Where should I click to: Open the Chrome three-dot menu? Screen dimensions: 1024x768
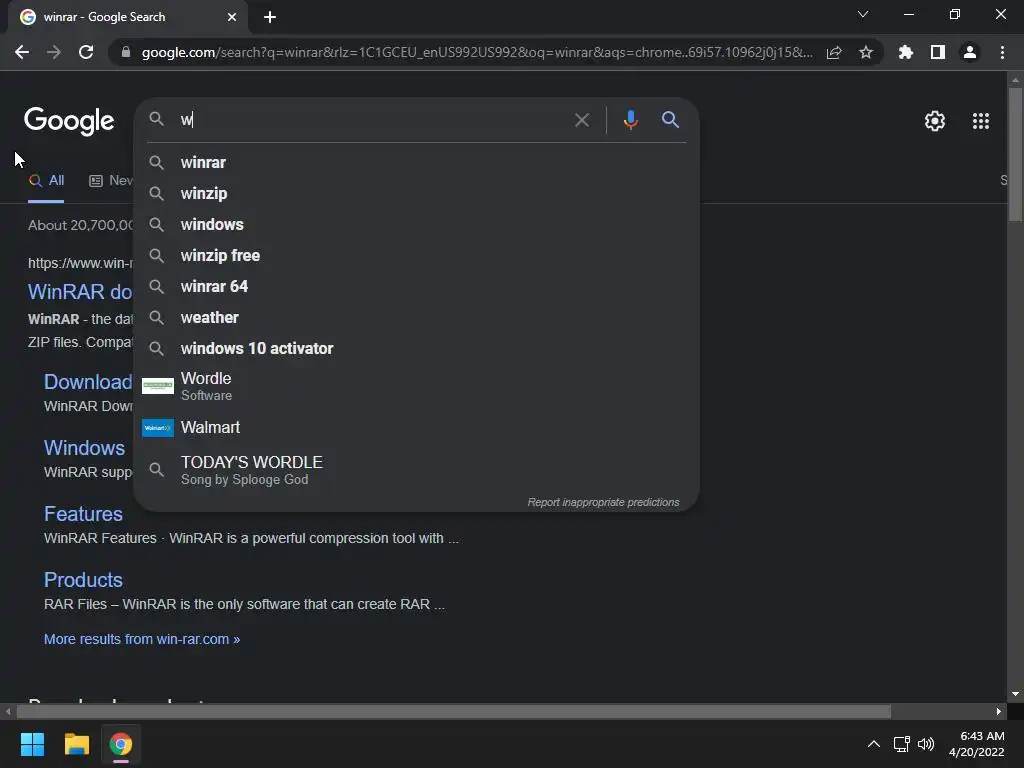1002,52
